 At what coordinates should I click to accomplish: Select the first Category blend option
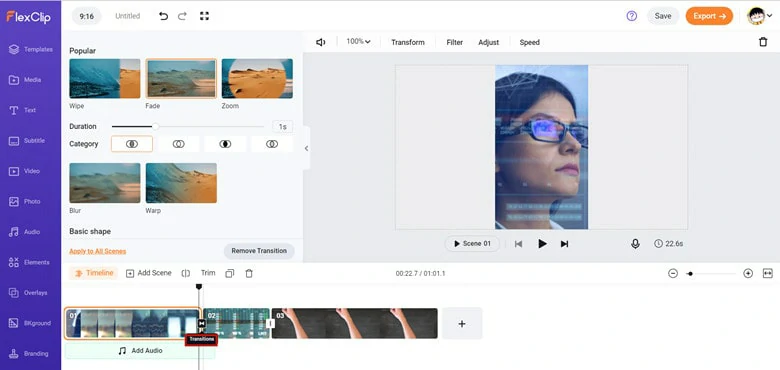coord(132,144)
